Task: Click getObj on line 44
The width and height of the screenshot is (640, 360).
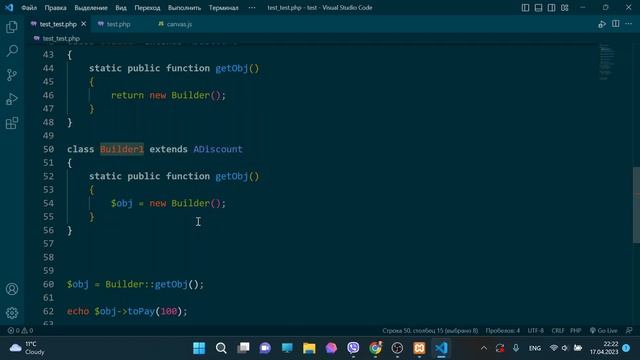Action: tap(231, 68)
